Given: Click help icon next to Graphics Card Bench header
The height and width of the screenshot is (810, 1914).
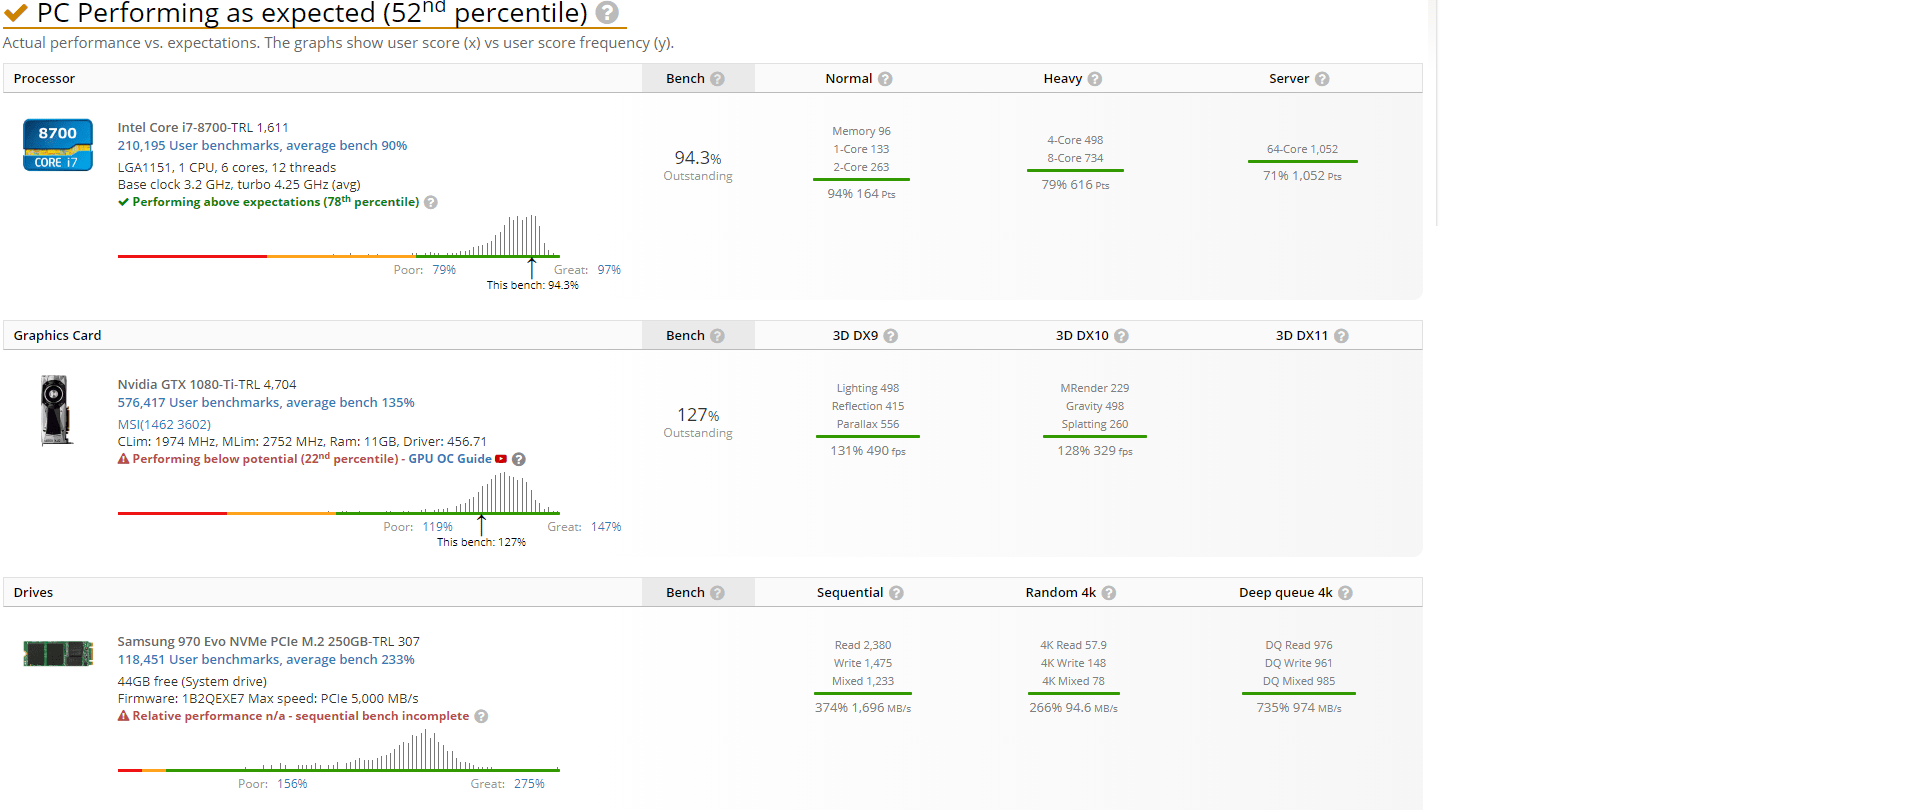Looking at the screenshot, I should tap(717, 336).
